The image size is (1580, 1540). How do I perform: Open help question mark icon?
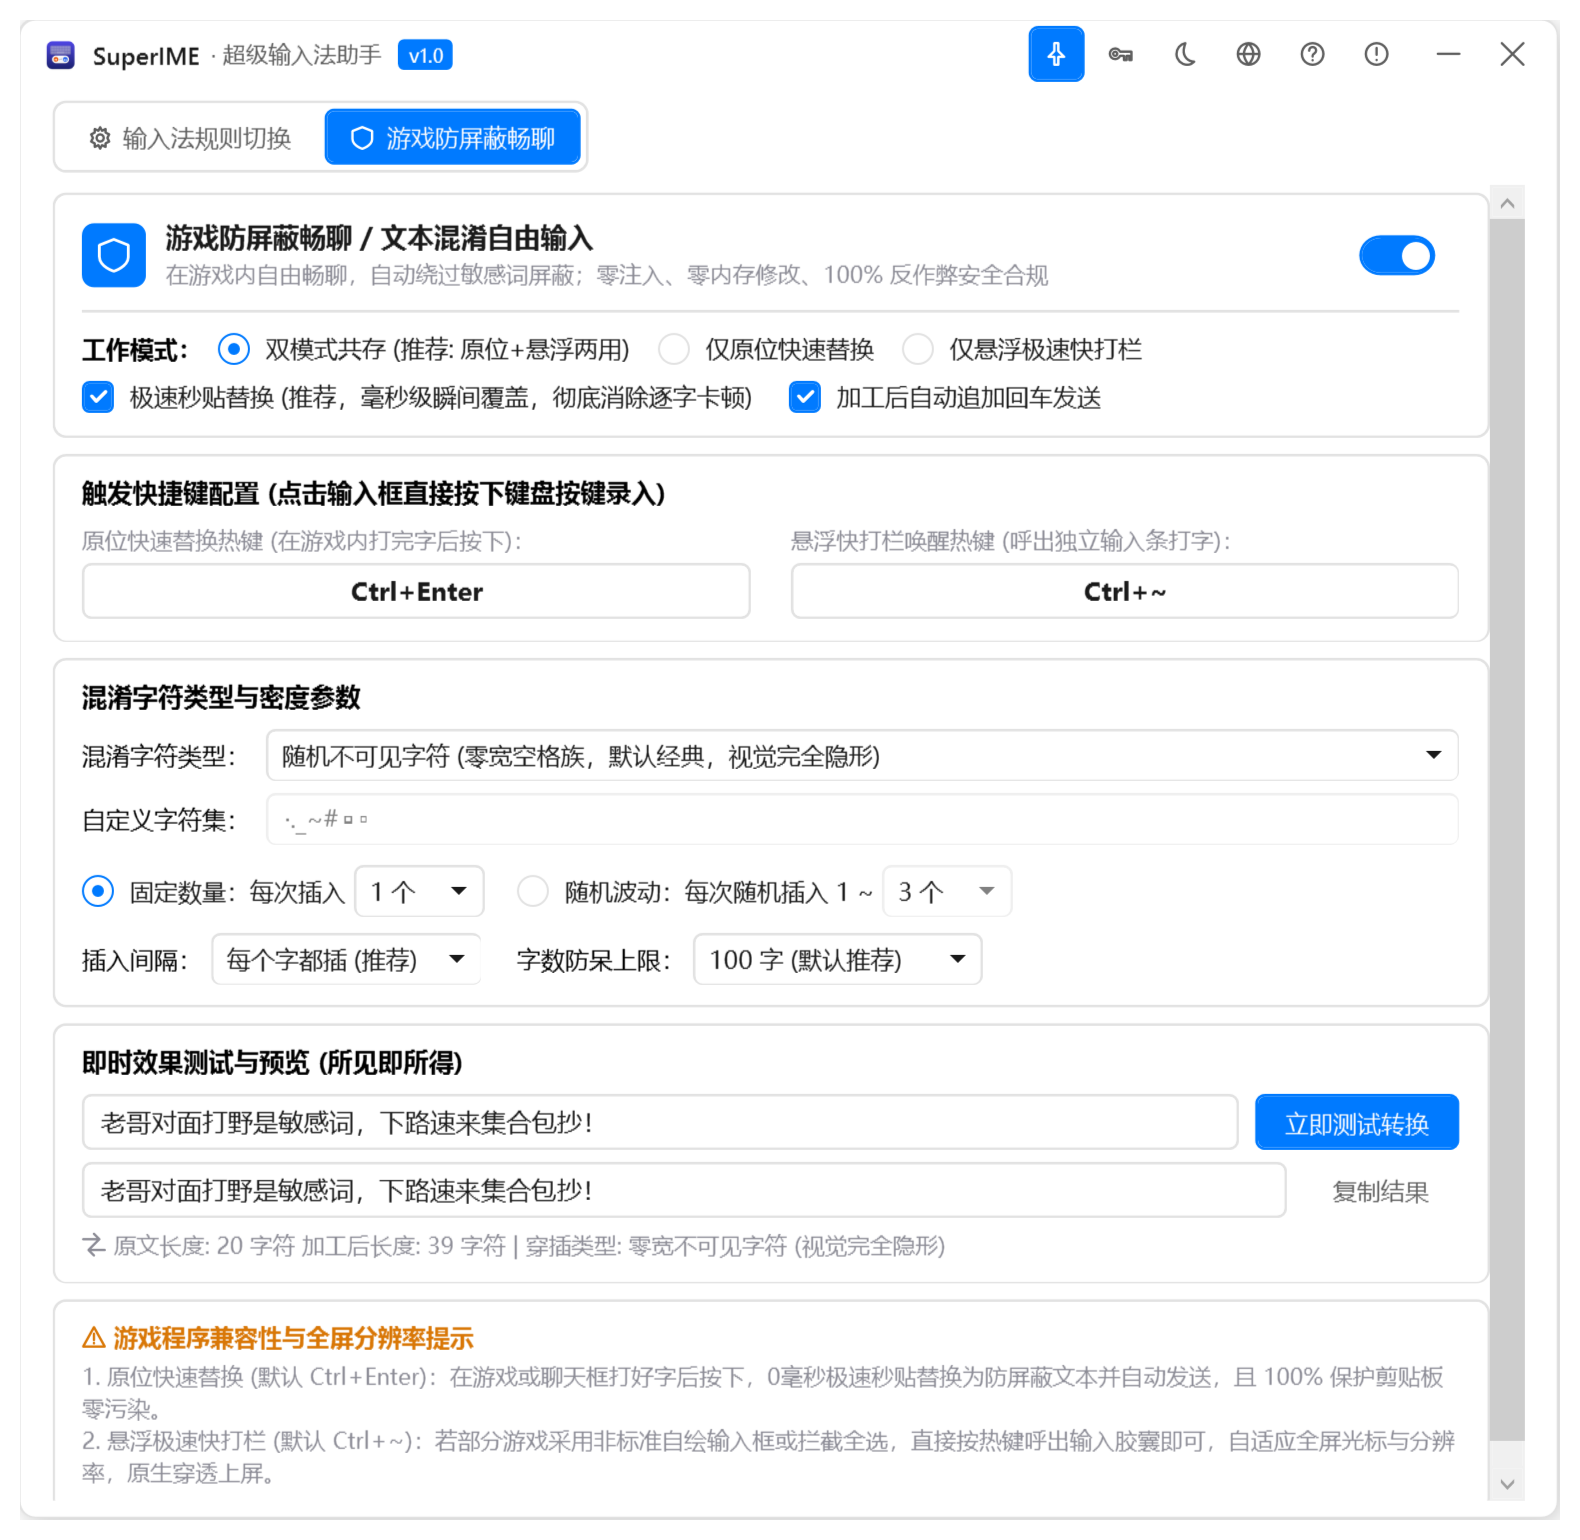tap(1313, 54)
